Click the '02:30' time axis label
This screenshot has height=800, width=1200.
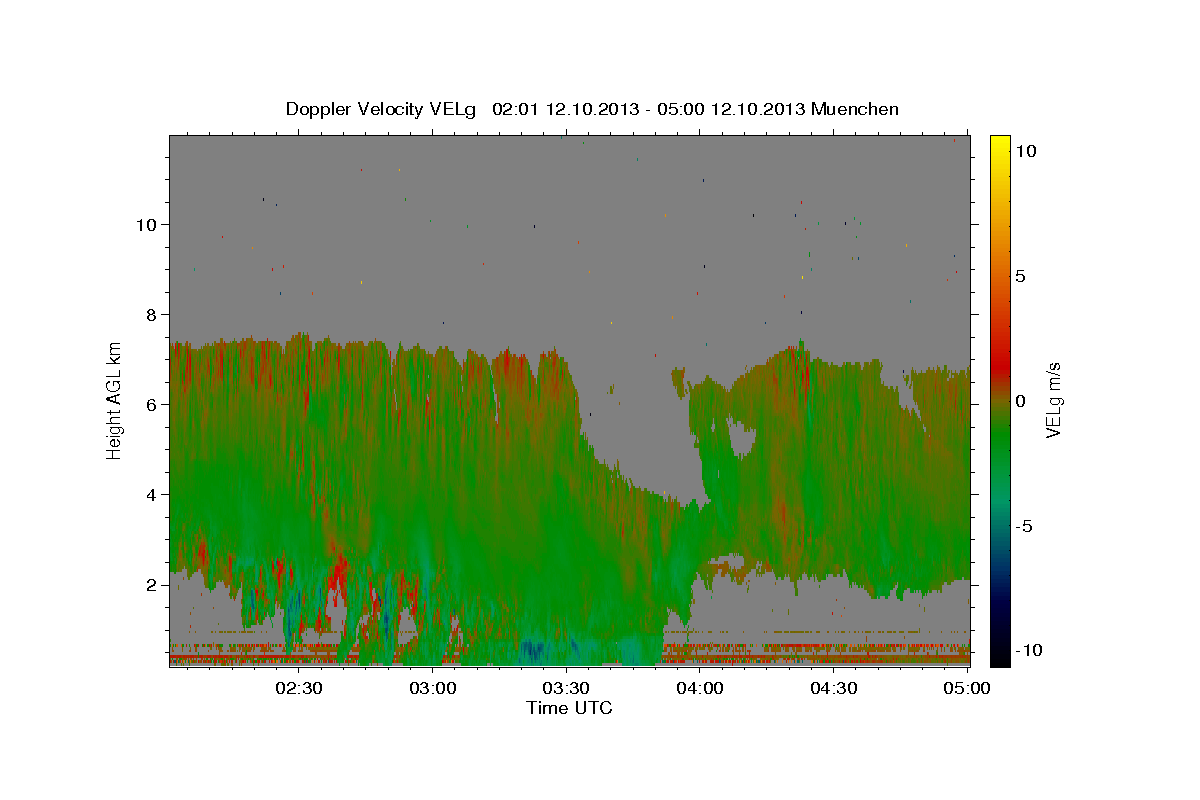point(298,688)
